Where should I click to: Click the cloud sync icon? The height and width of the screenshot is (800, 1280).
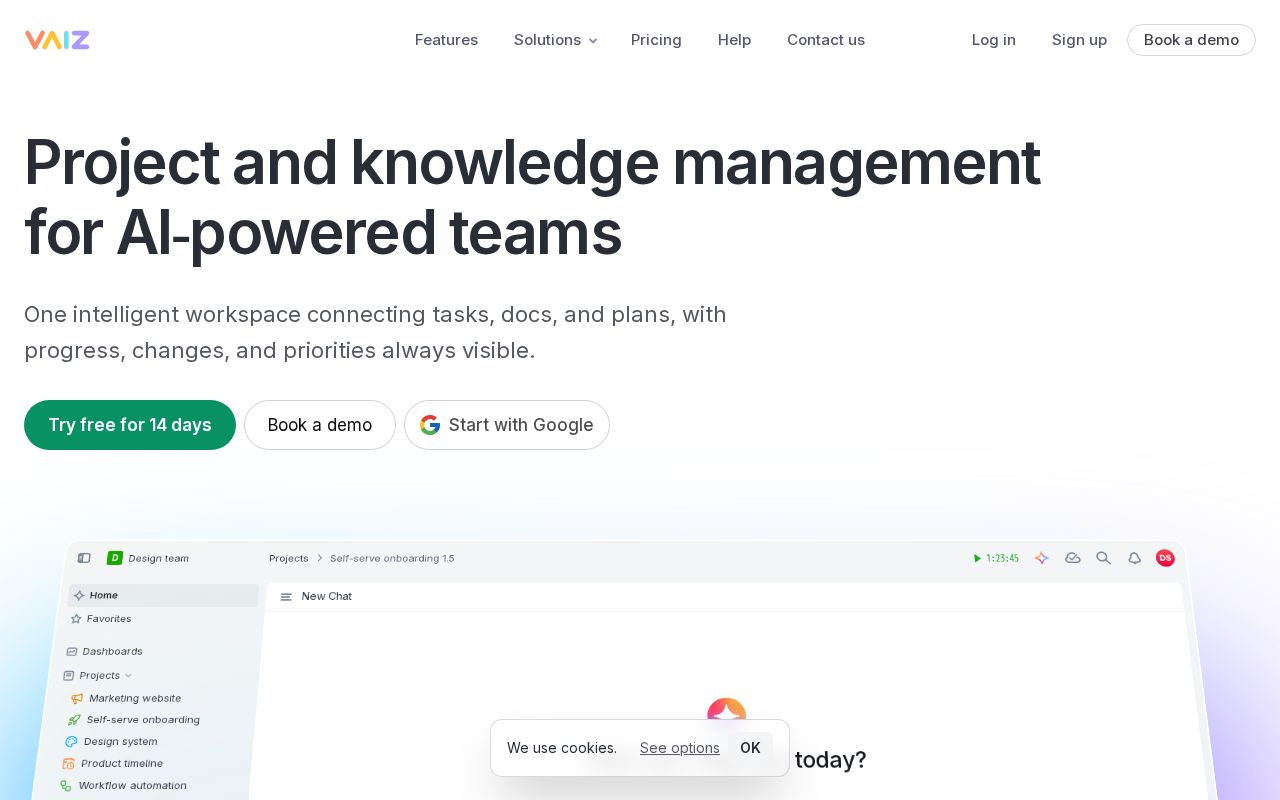point(1073,558)
